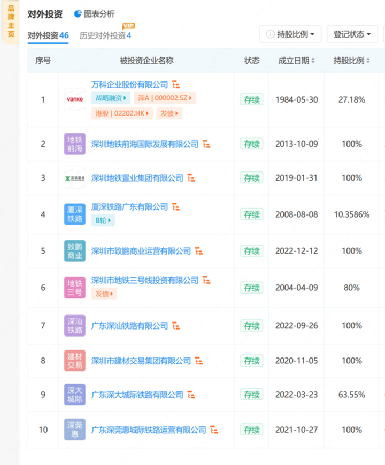Click equity structure icon next to 深圳地铁前海国际发展有限公司
Viewport: 385px width, 465px height.
[207, 144]
